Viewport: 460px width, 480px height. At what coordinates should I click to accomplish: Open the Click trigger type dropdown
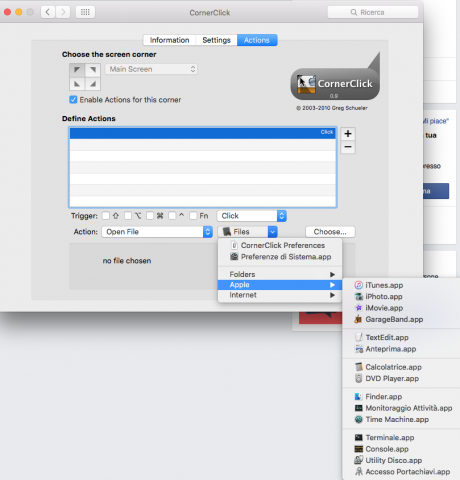click(252, 216)
